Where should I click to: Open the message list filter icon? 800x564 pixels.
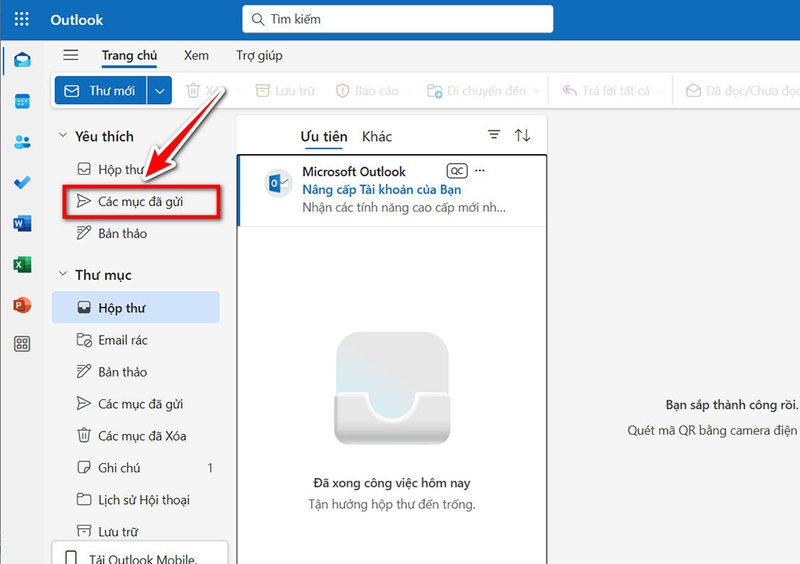point(493,135)
